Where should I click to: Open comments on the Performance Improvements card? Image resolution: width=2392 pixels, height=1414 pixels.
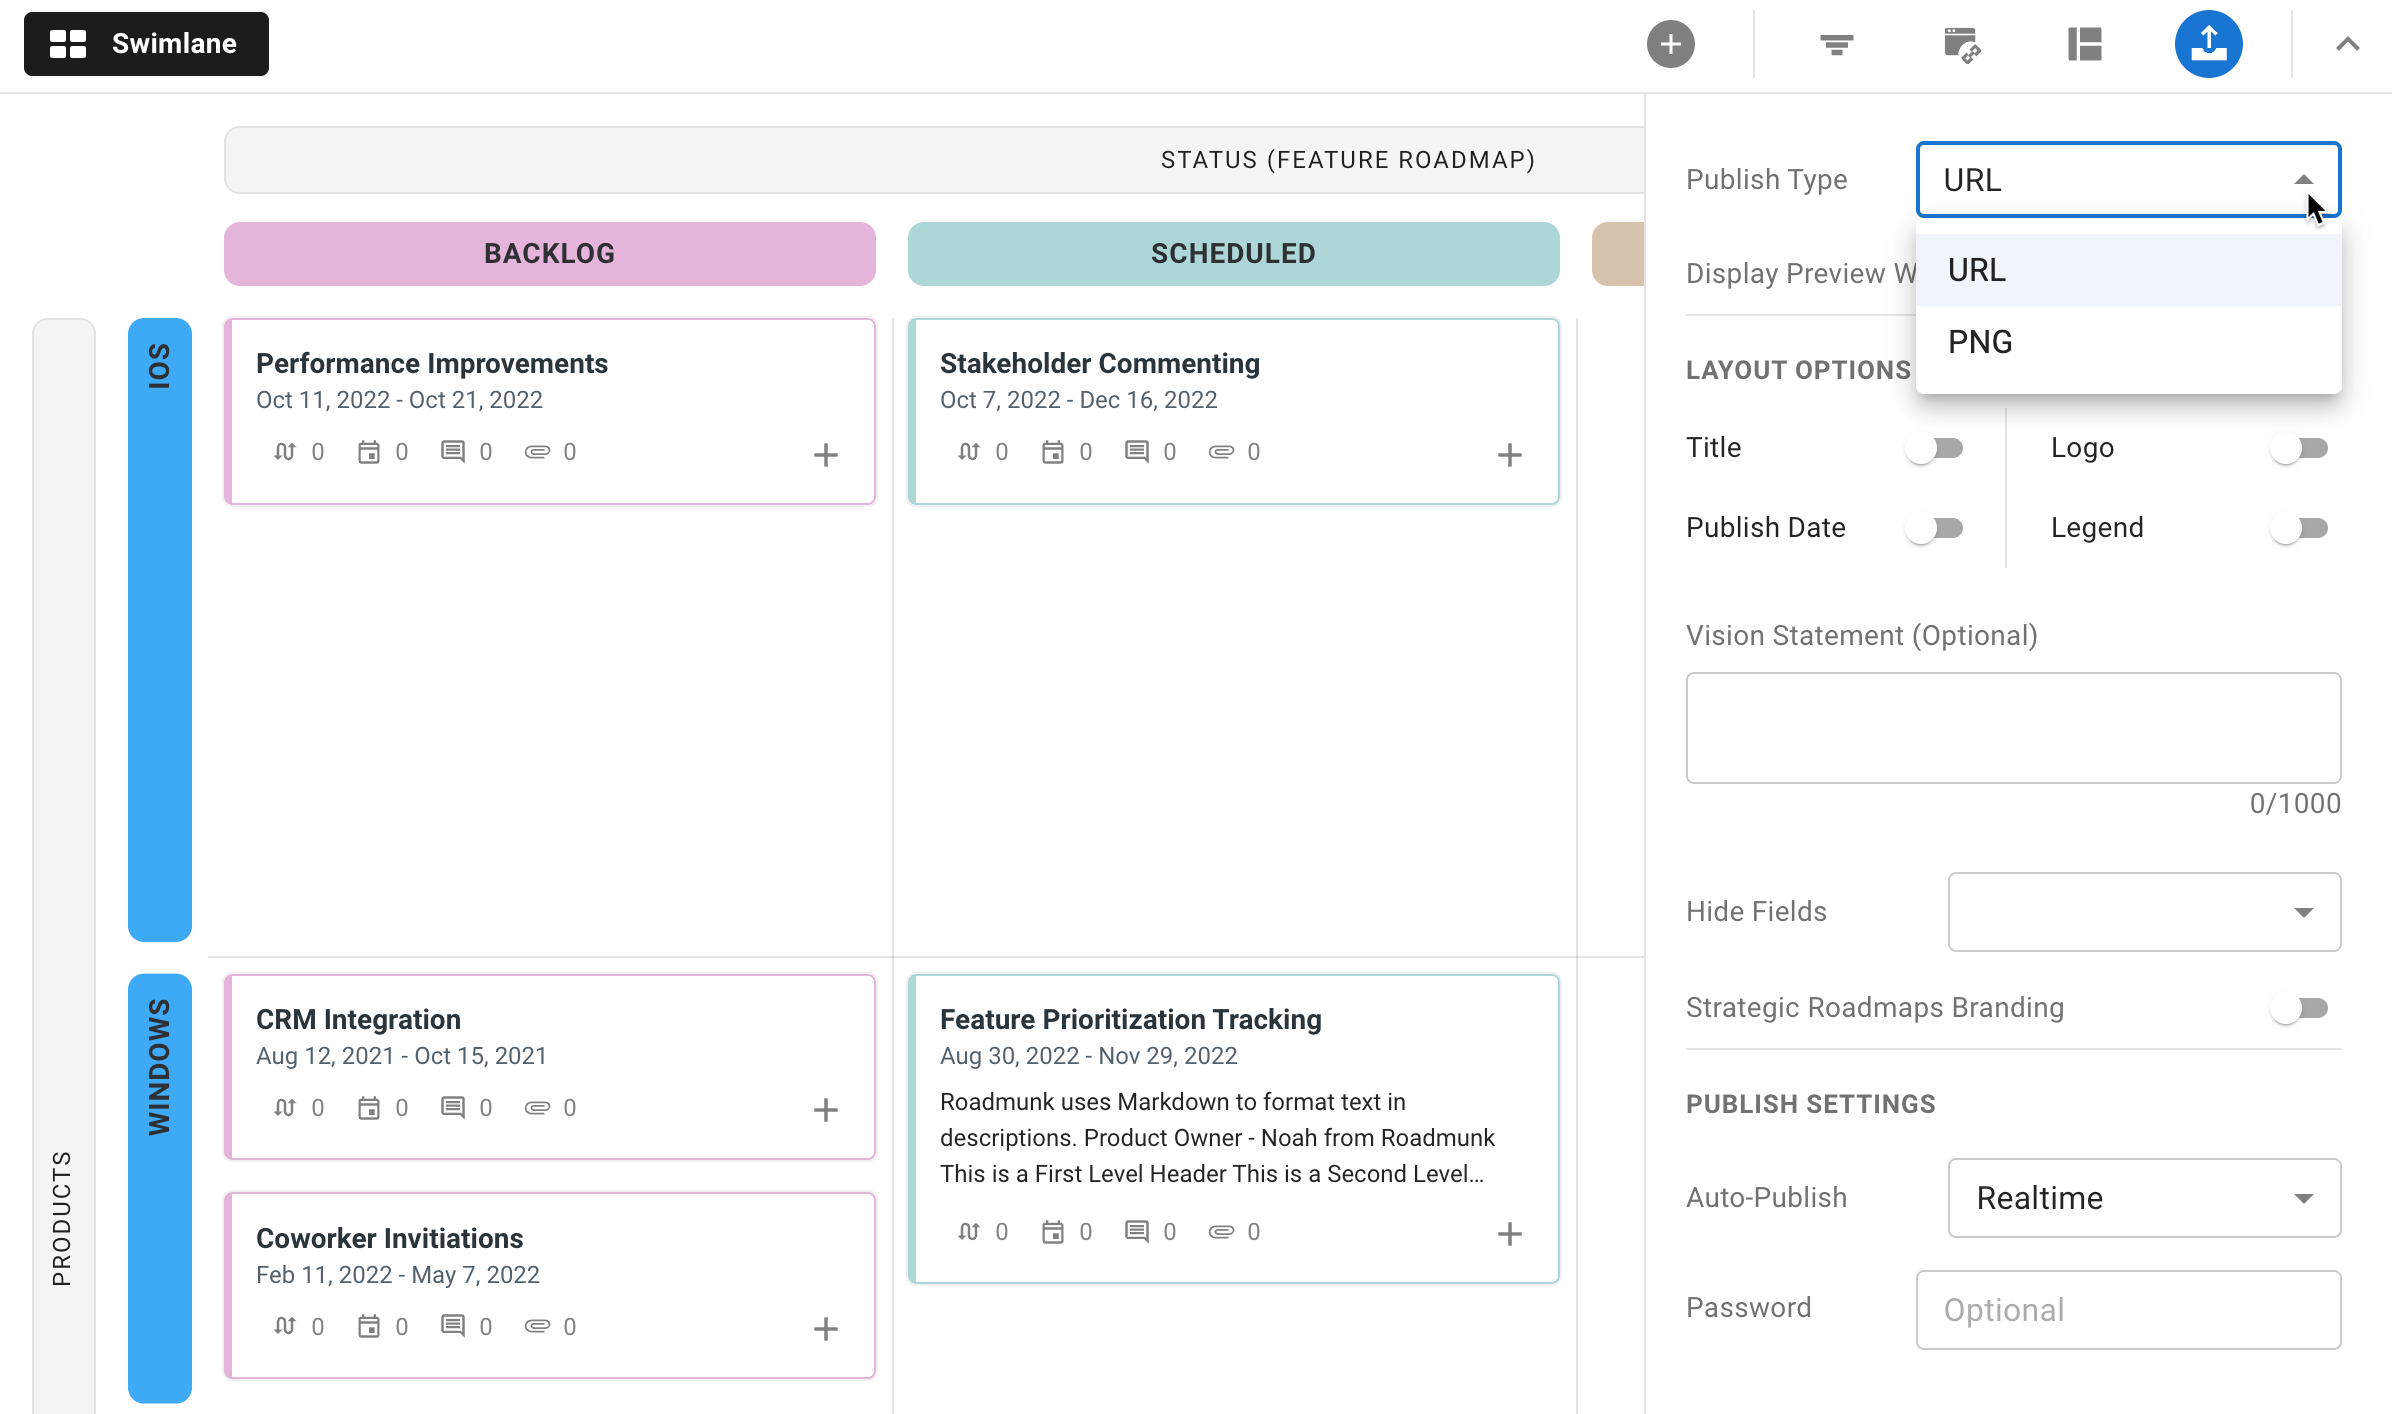click(x=452, y=451)
